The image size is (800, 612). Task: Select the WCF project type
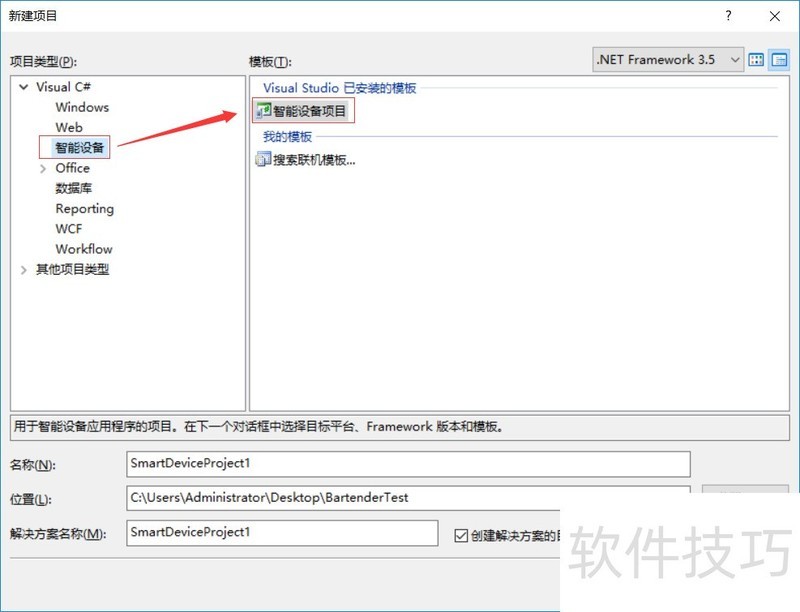[70, 228]
